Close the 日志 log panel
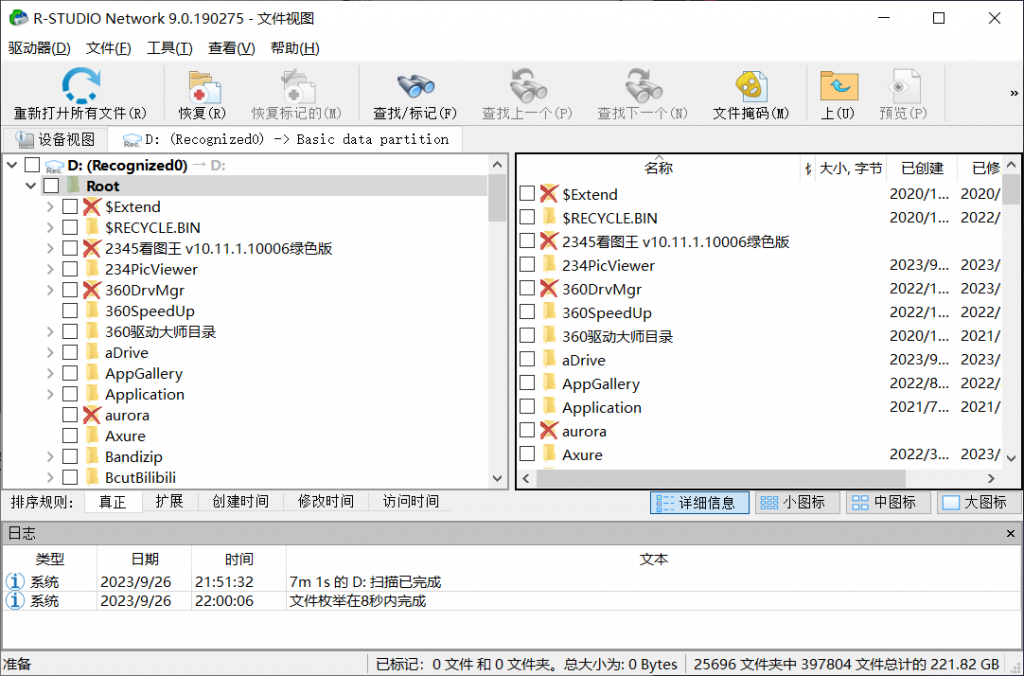 click(1011, 534)
